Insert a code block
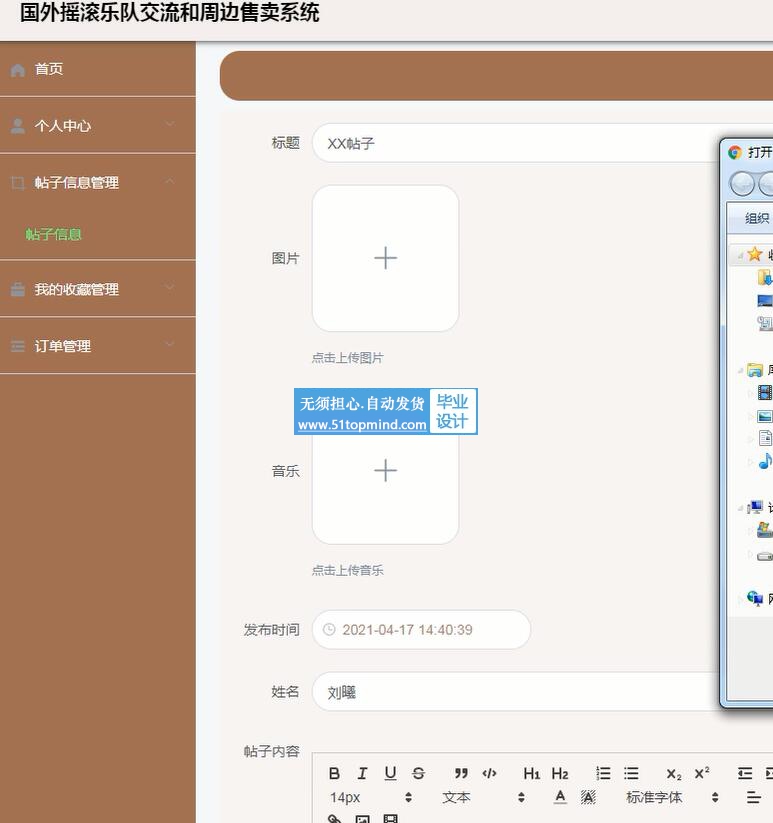 (x=489, y=773)
